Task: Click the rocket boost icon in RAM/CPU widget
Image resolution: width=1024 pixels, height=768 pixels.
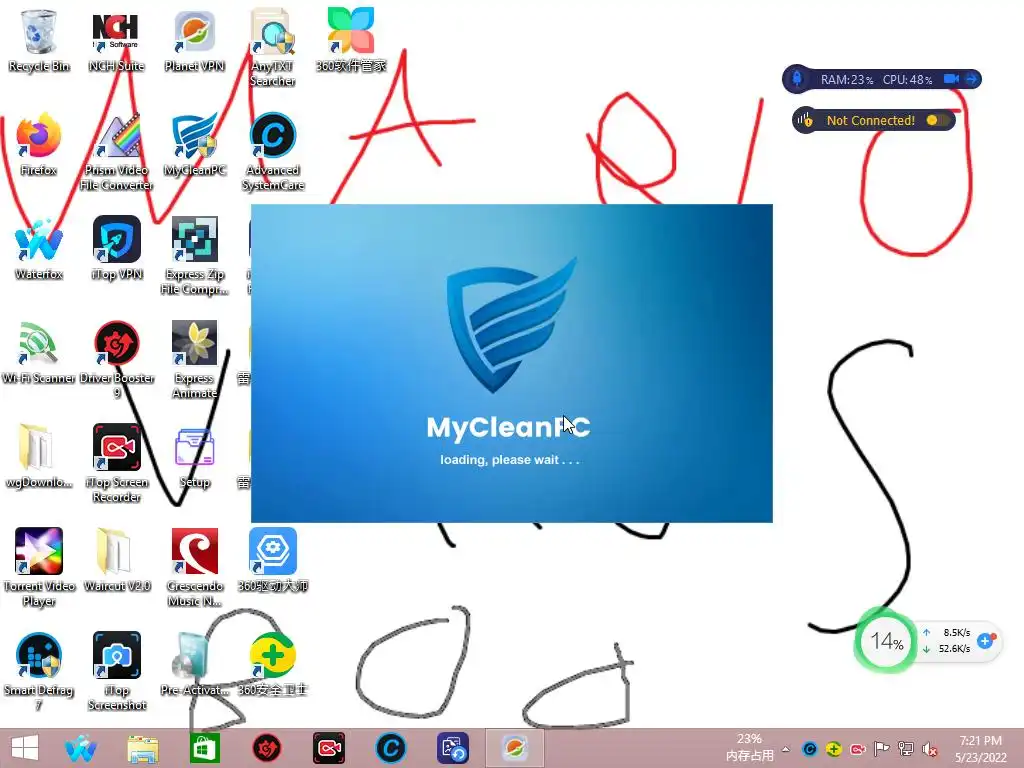Action: pyautogui.click(x=797, y=79)
